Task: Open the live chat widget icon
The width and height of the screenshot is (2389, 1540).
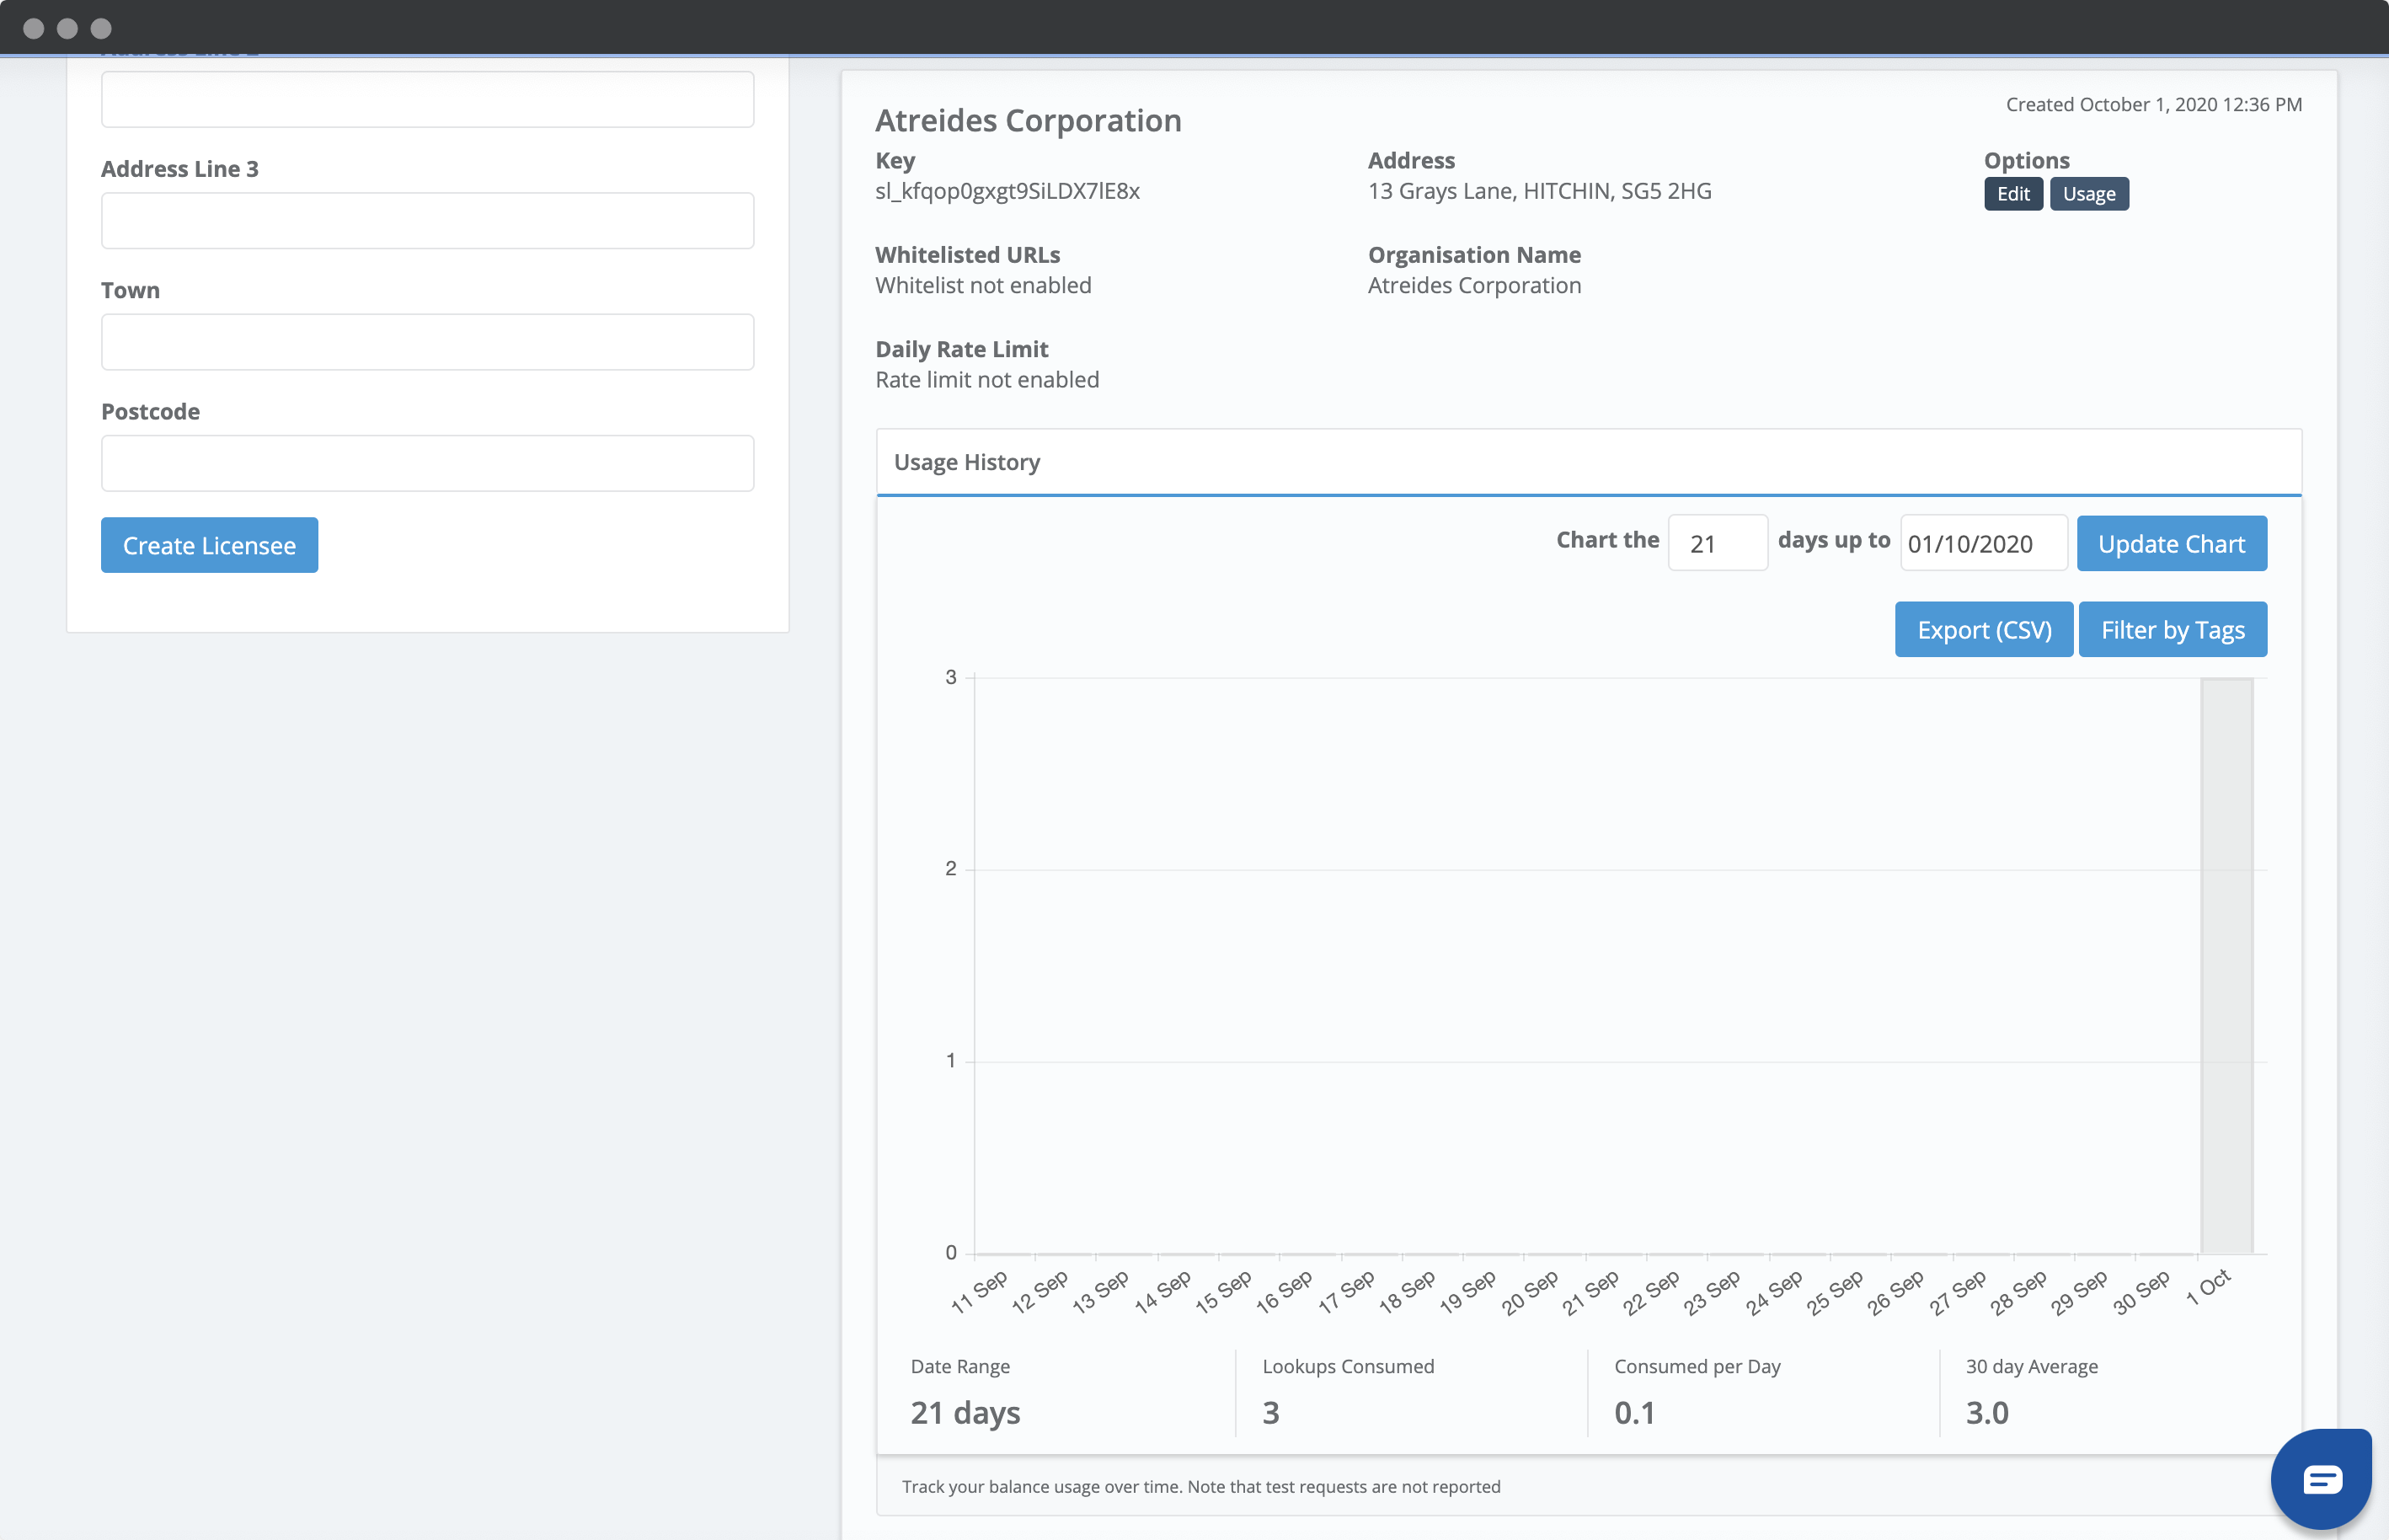Action: [2321, 1479]
